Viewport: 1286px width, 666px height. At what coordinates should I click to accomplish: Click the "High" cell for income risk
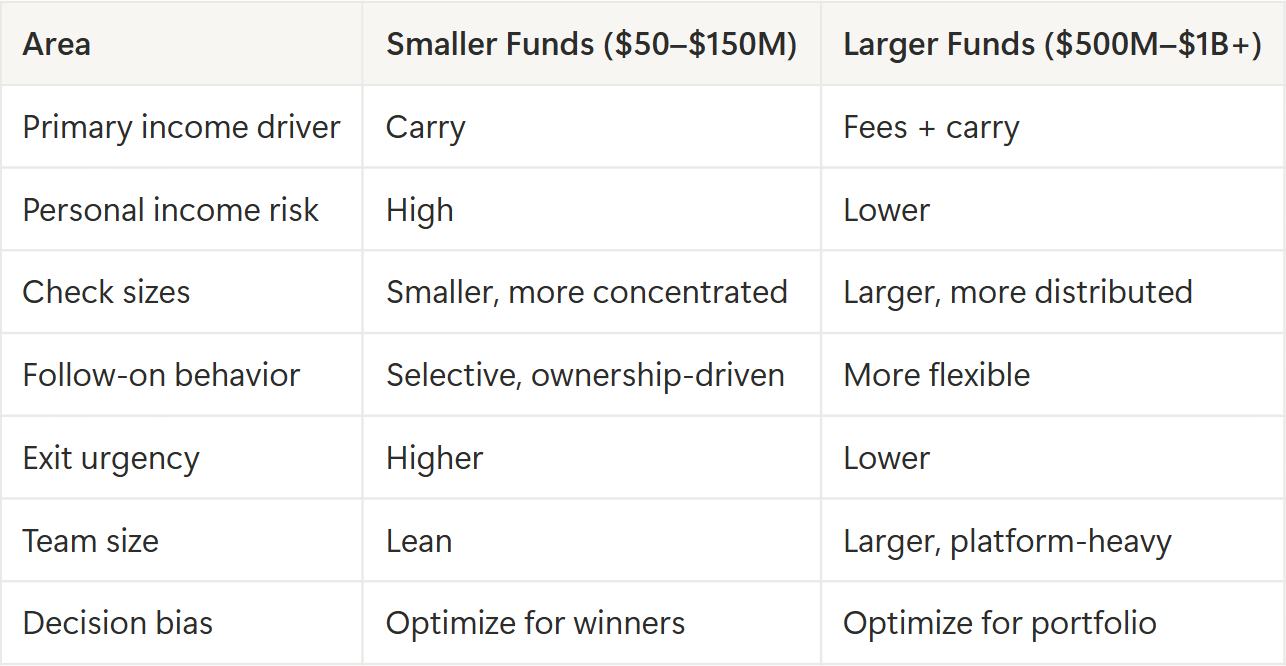coord(420,210)
